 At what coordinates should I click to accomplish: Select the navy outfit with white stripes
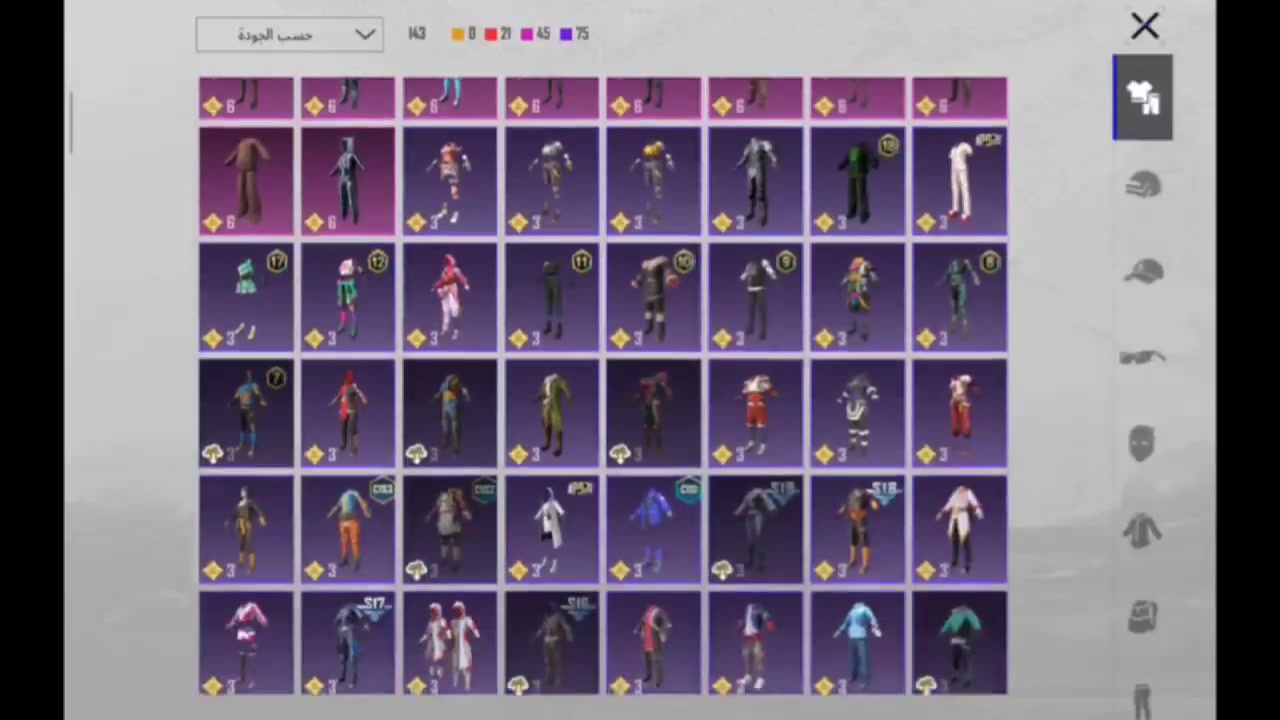pyautogui.click(x=858, y=413)
